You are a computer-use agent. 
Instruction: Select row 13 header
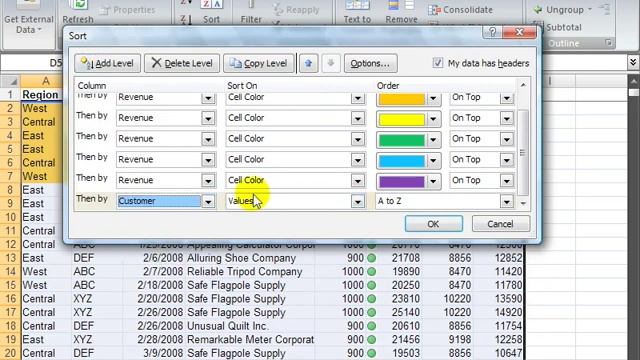10,258
